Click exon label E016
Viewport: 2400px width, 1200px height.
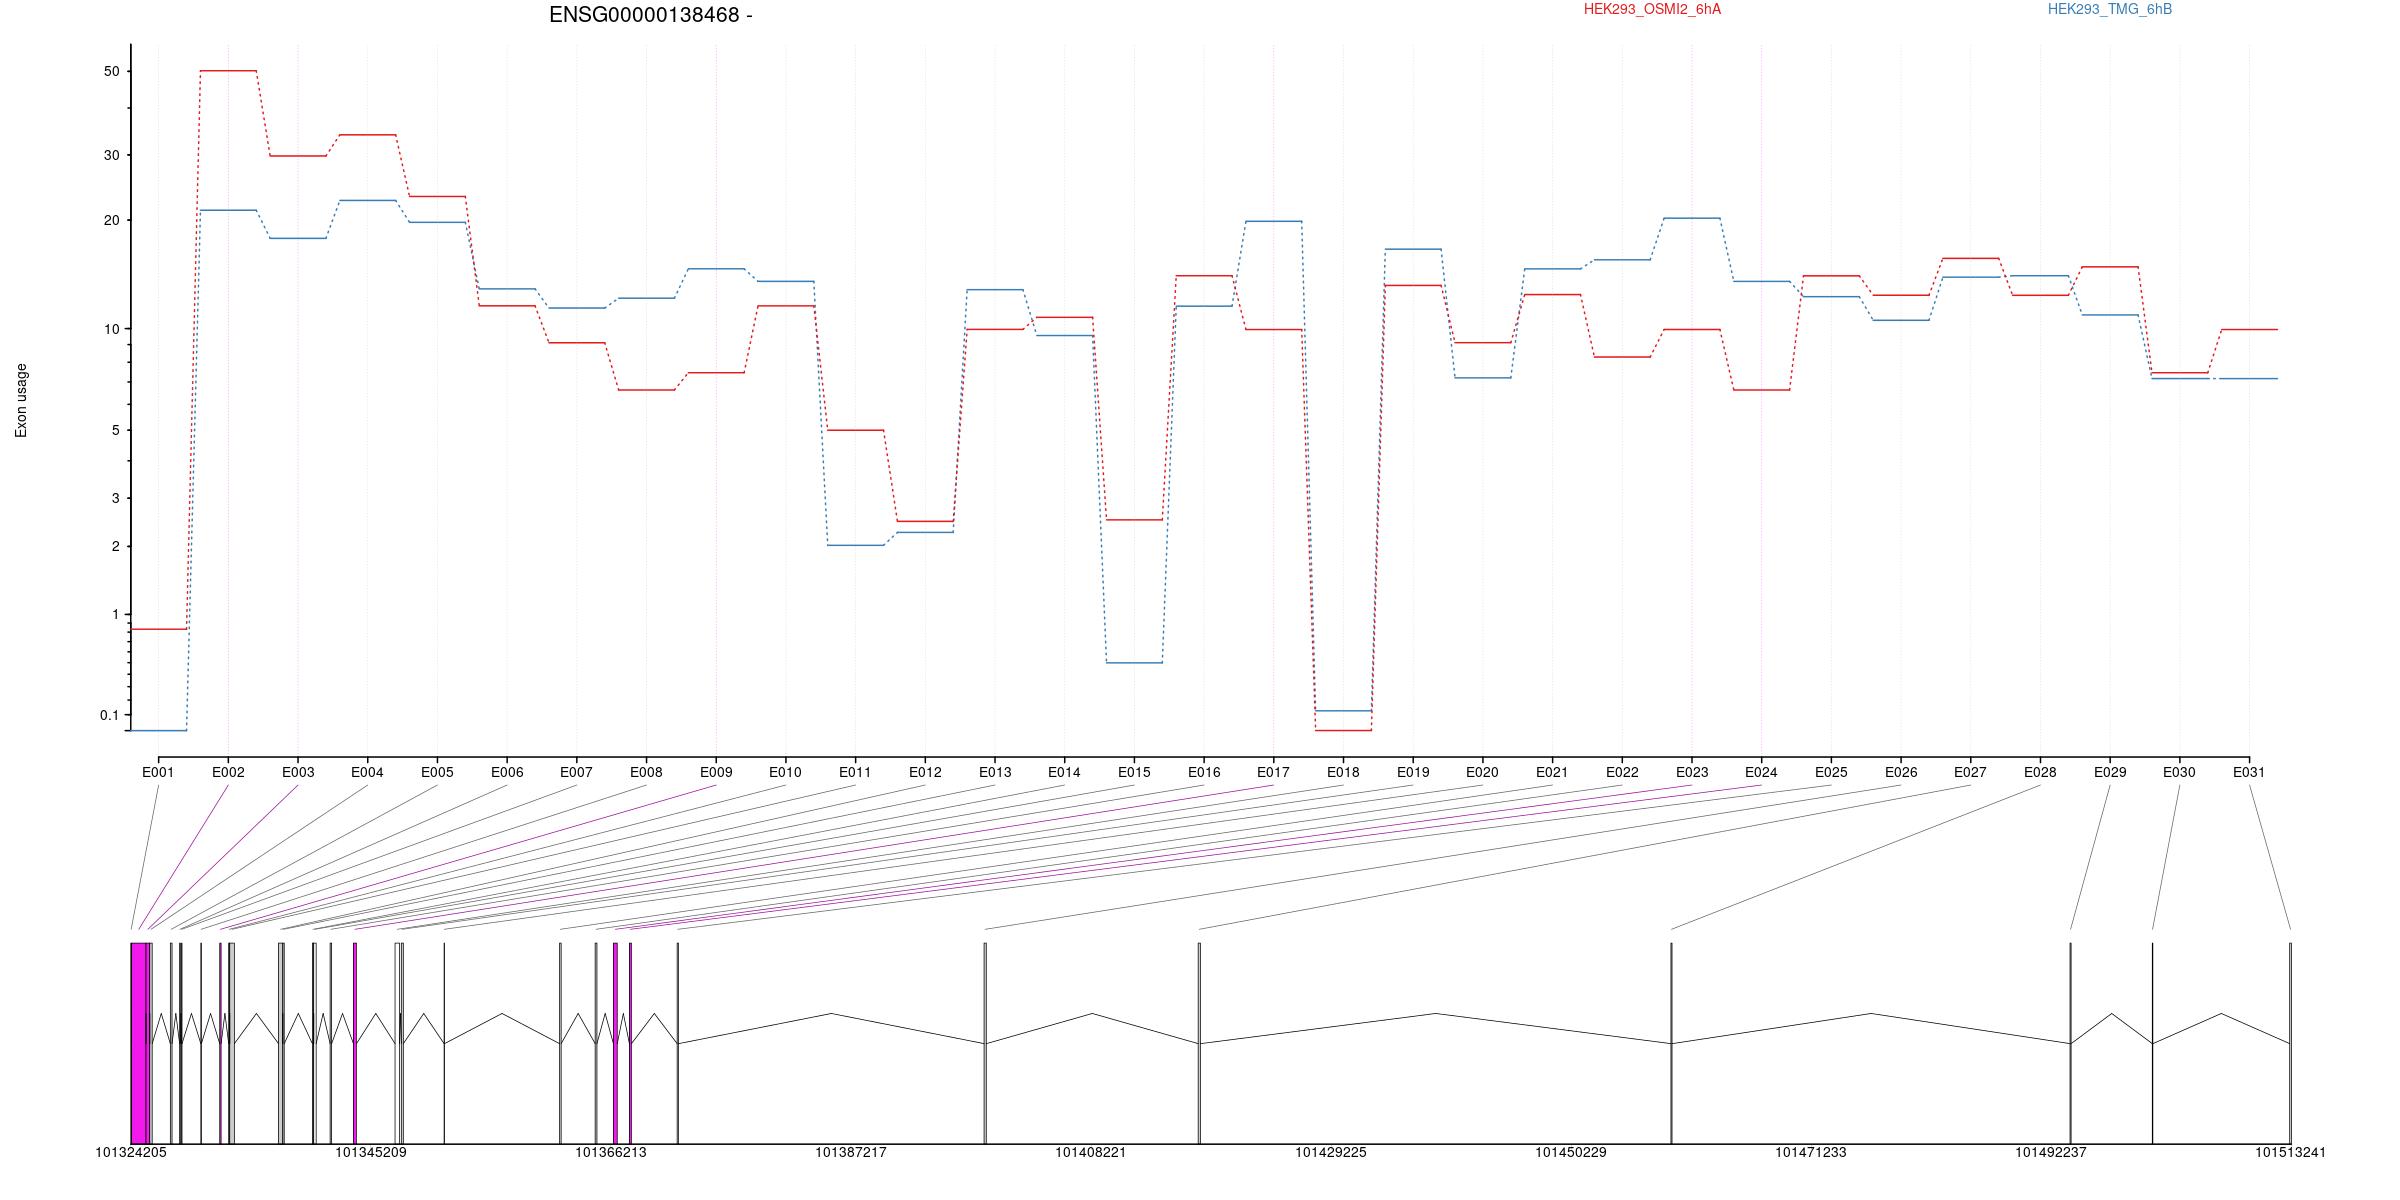[x=1204, y=772]
